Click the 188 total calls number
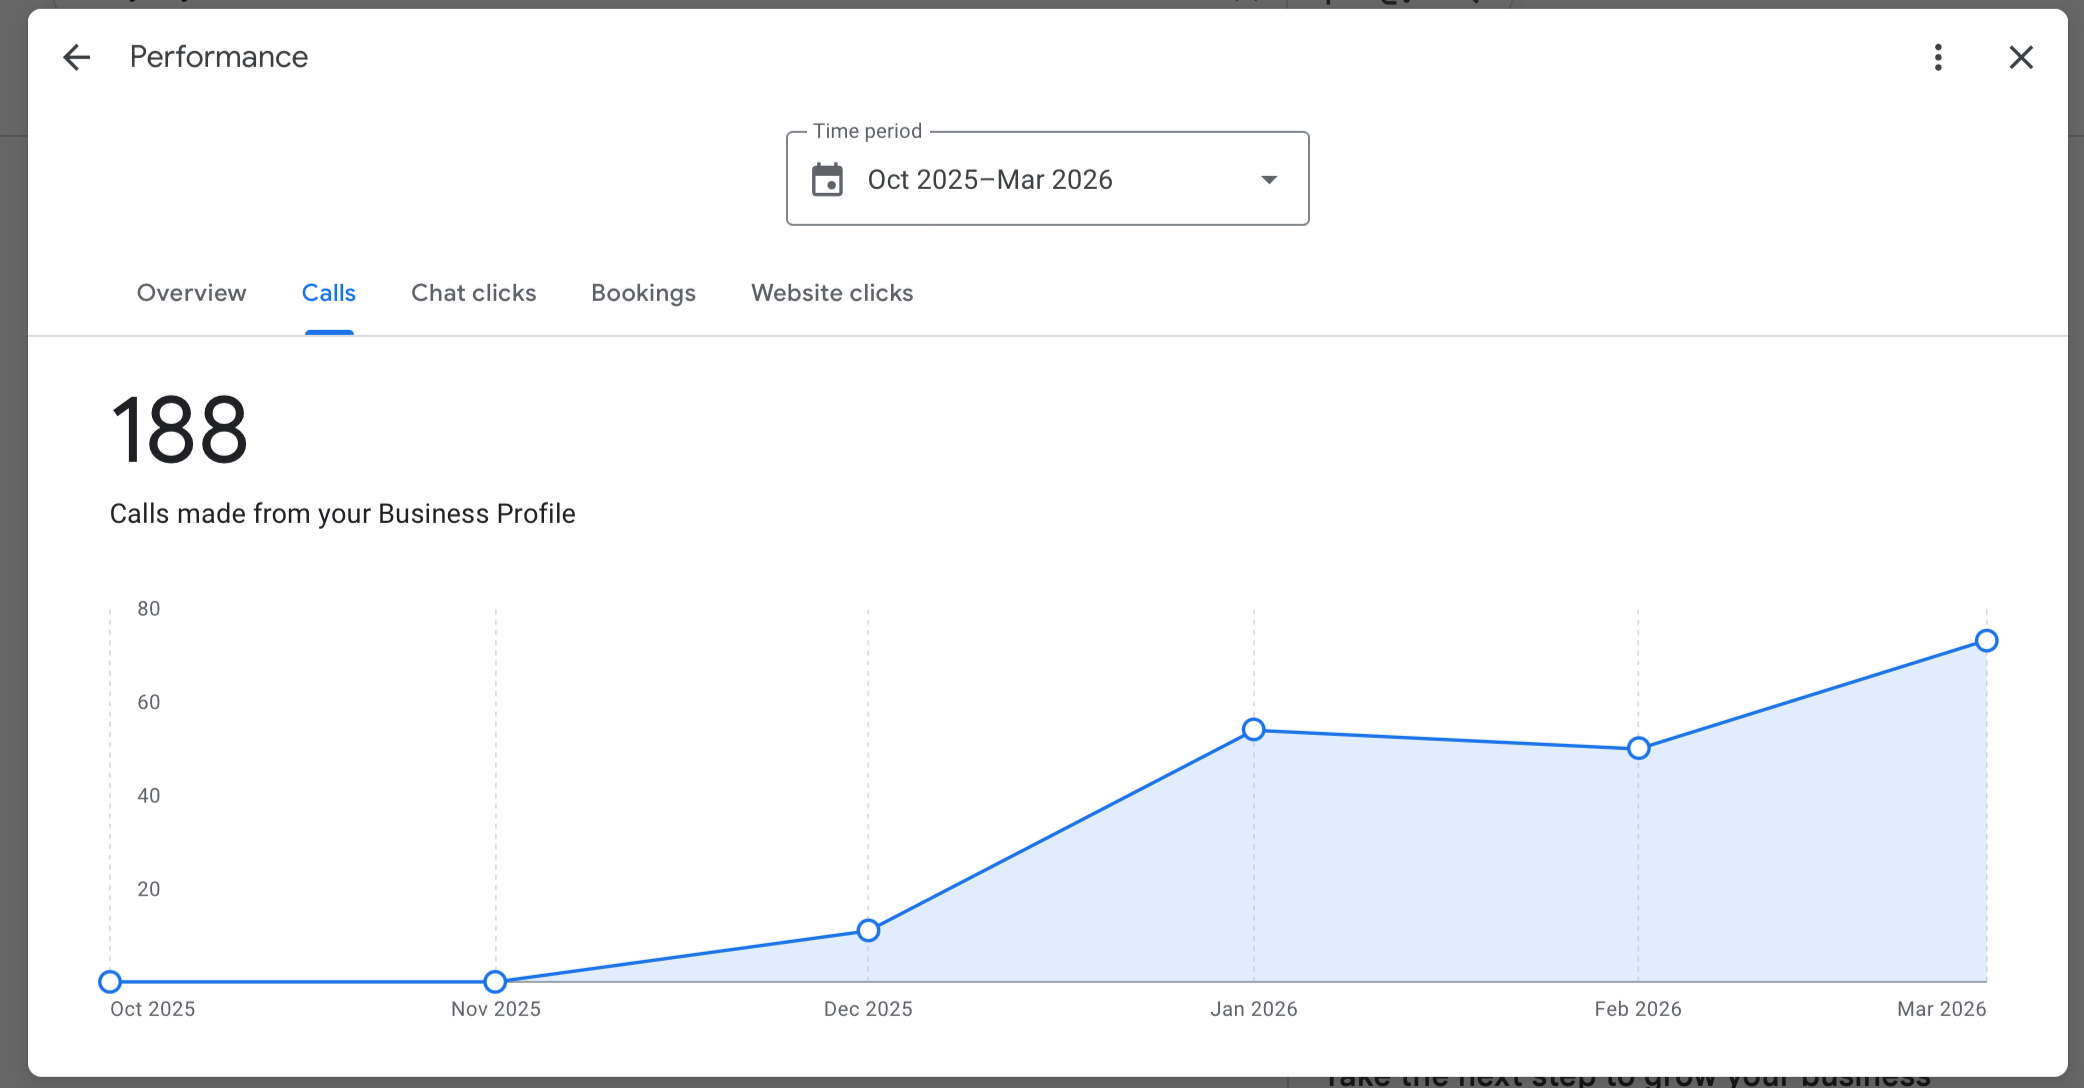This screenshot has height=1088, width=2084. tap(179, 430)
